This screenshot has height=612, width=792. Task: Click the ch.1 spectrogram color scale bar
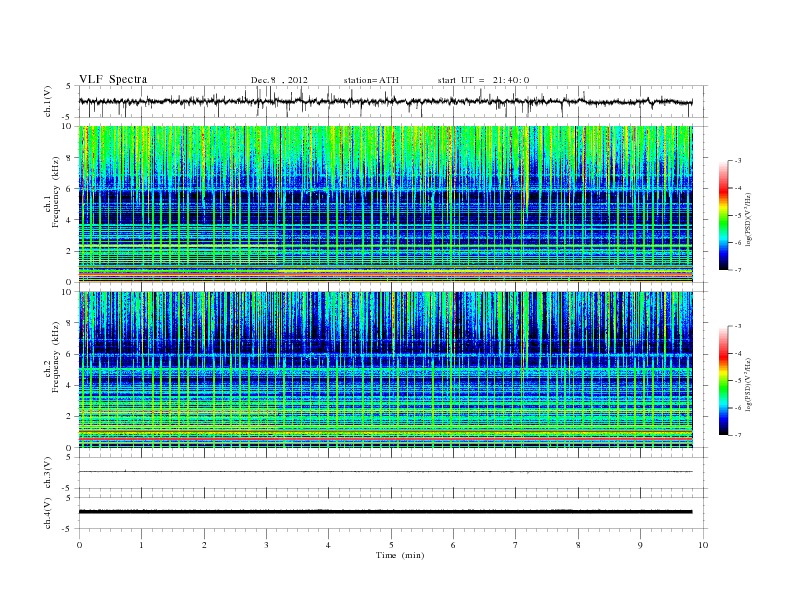coord(723,216)
